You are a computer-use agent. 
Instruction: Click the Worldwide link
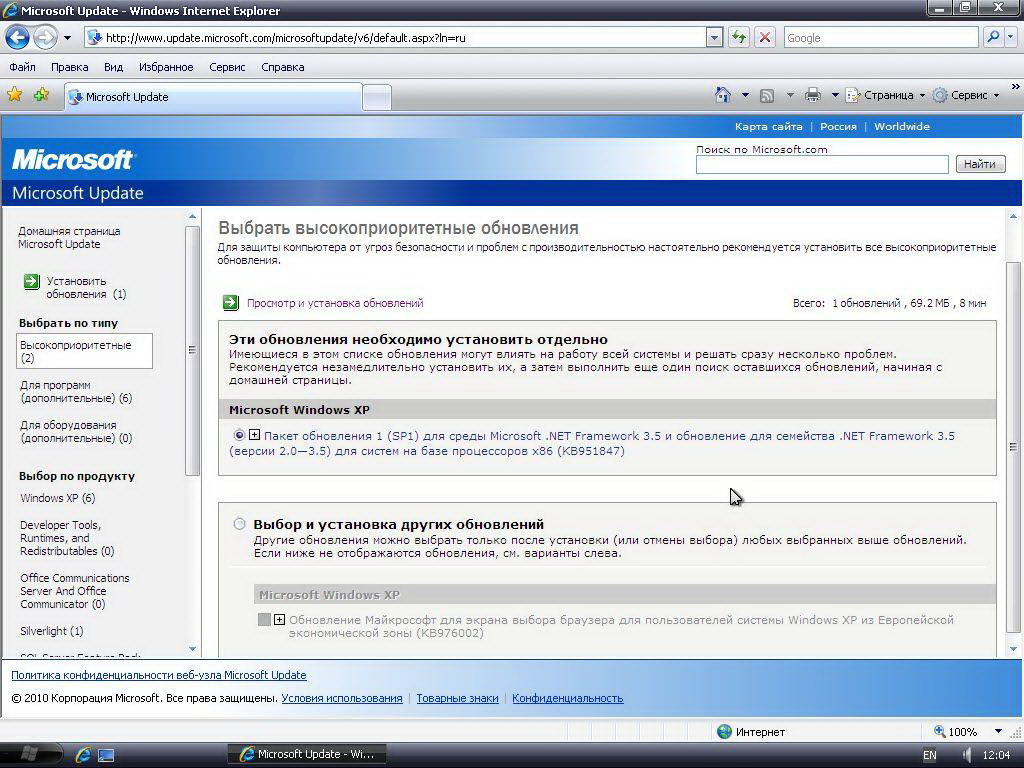coord(902,127)
